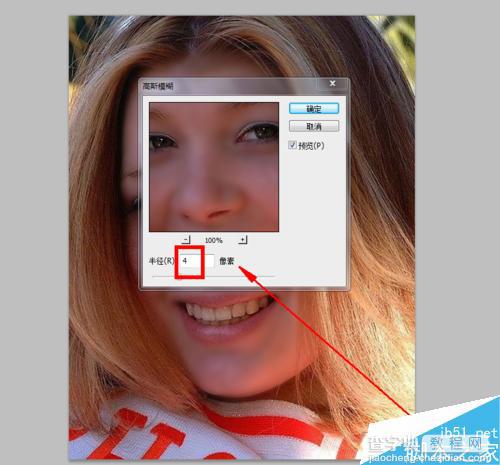The height and width of the screenshot is (465, 500).
Task: Zoom out the blur preview with minus icon
Action: (187, 240)
